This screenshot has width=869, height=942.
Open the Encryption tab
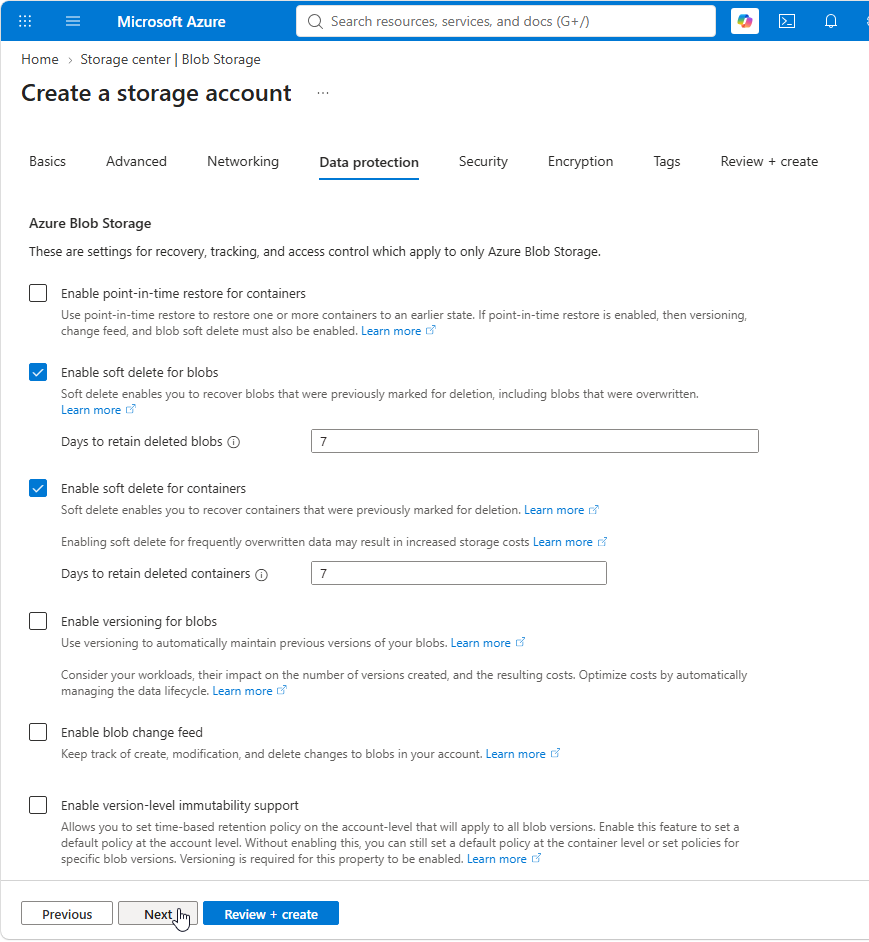[x=581, y=162]
